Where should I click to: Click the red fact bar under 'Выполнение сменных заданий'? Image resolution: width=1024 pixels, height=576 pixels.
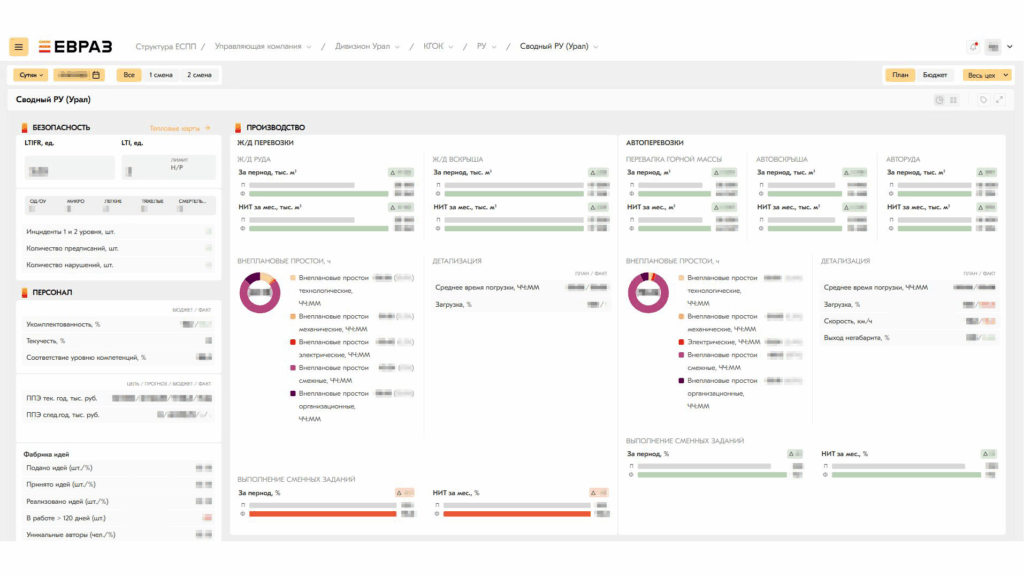(322, 514)
